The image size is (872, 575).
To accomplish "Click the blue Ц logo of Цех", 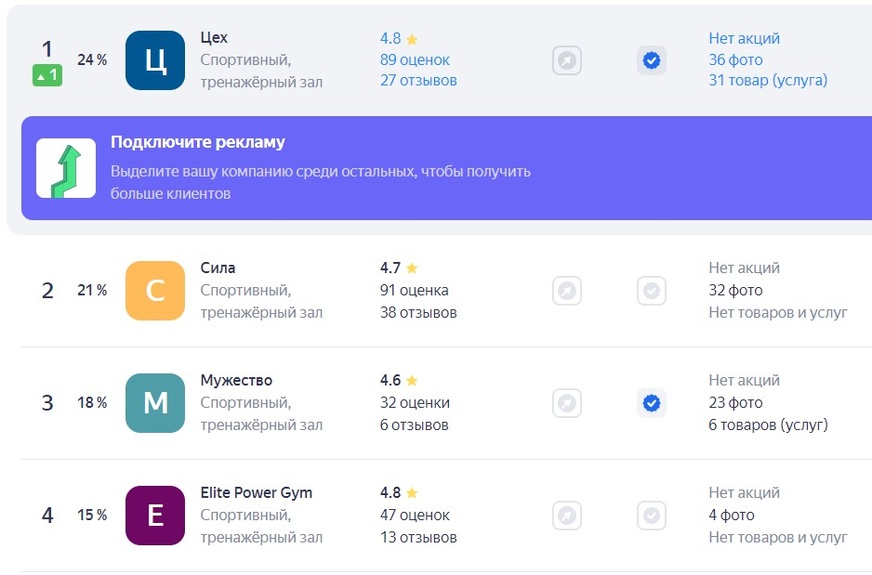I will pos(155,60).
